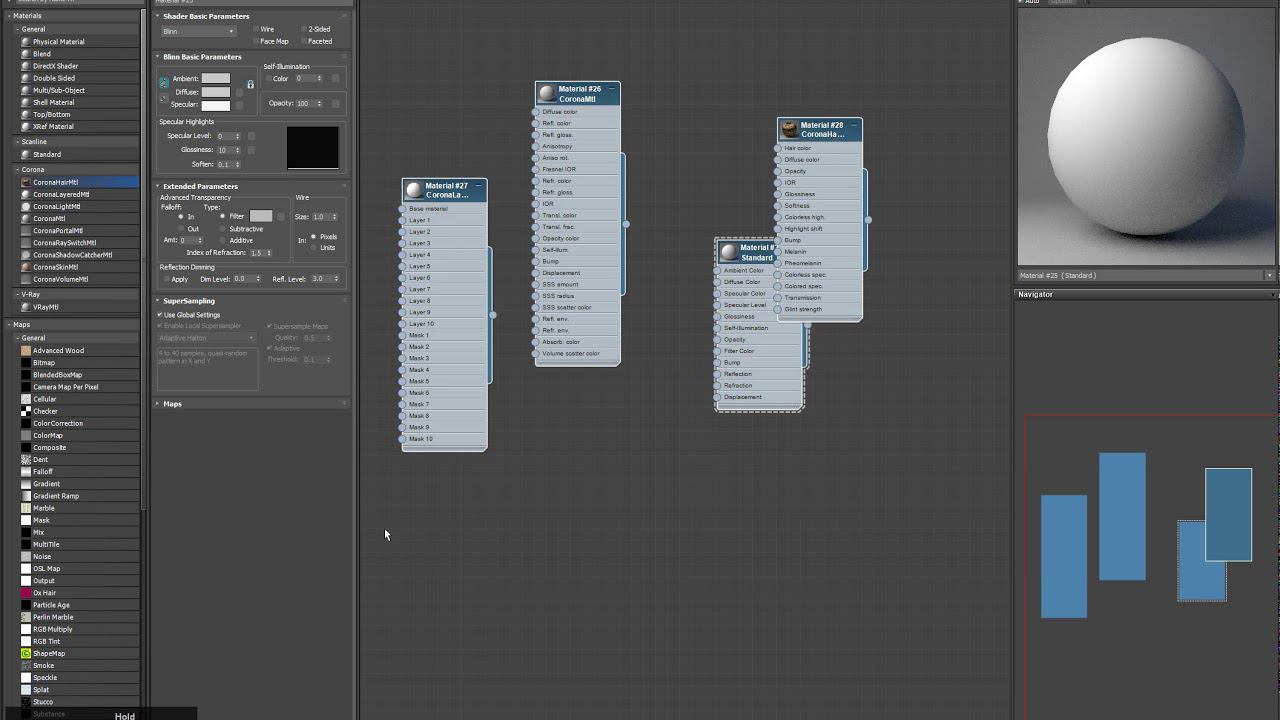Click the Dent map icon
The width and height of the screenshot is (1280, 720).
click(x=26, y=460)
